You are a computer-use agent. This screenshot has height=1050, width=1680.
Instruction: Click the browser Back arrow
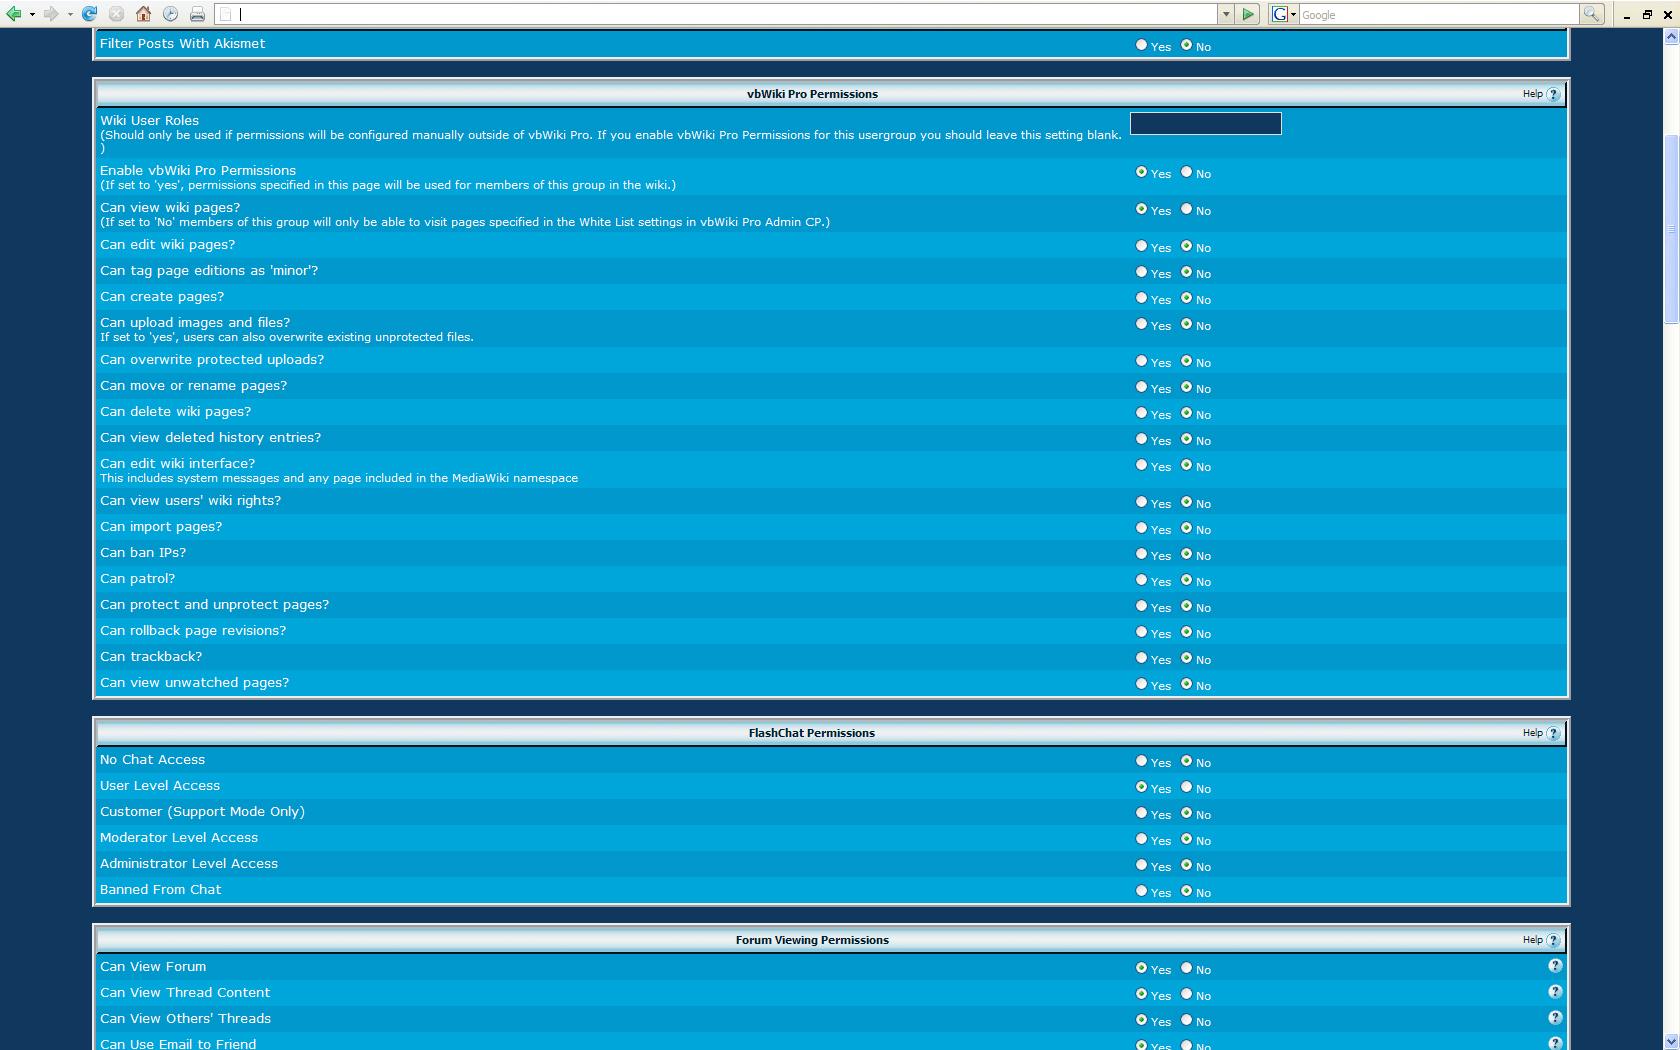pos(14,14)
